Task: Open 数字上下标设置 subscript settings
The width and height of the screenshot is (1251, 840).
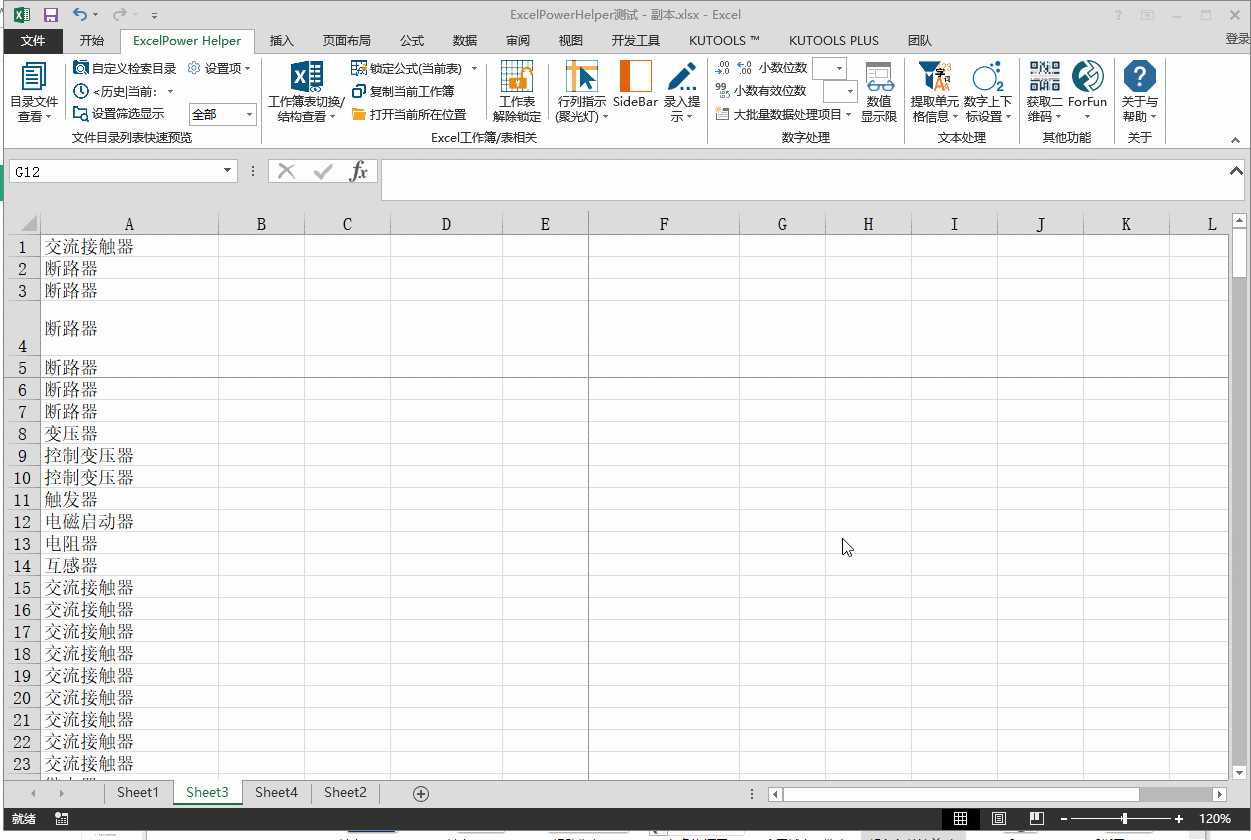Action: point(988,92)
